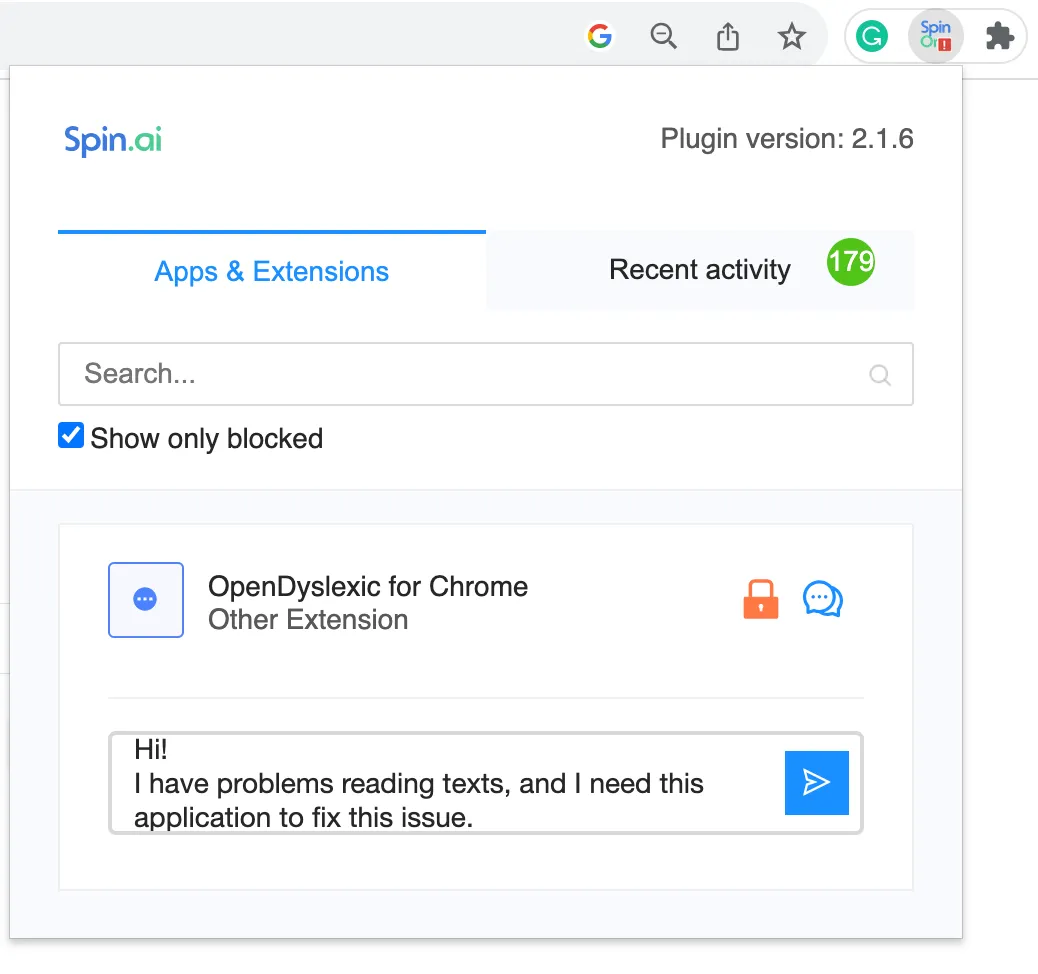Open the Chrome extensions puzzle icon
Image resolution: width=1038 pixels, height=974 pixels.
(x=999, y=36)
